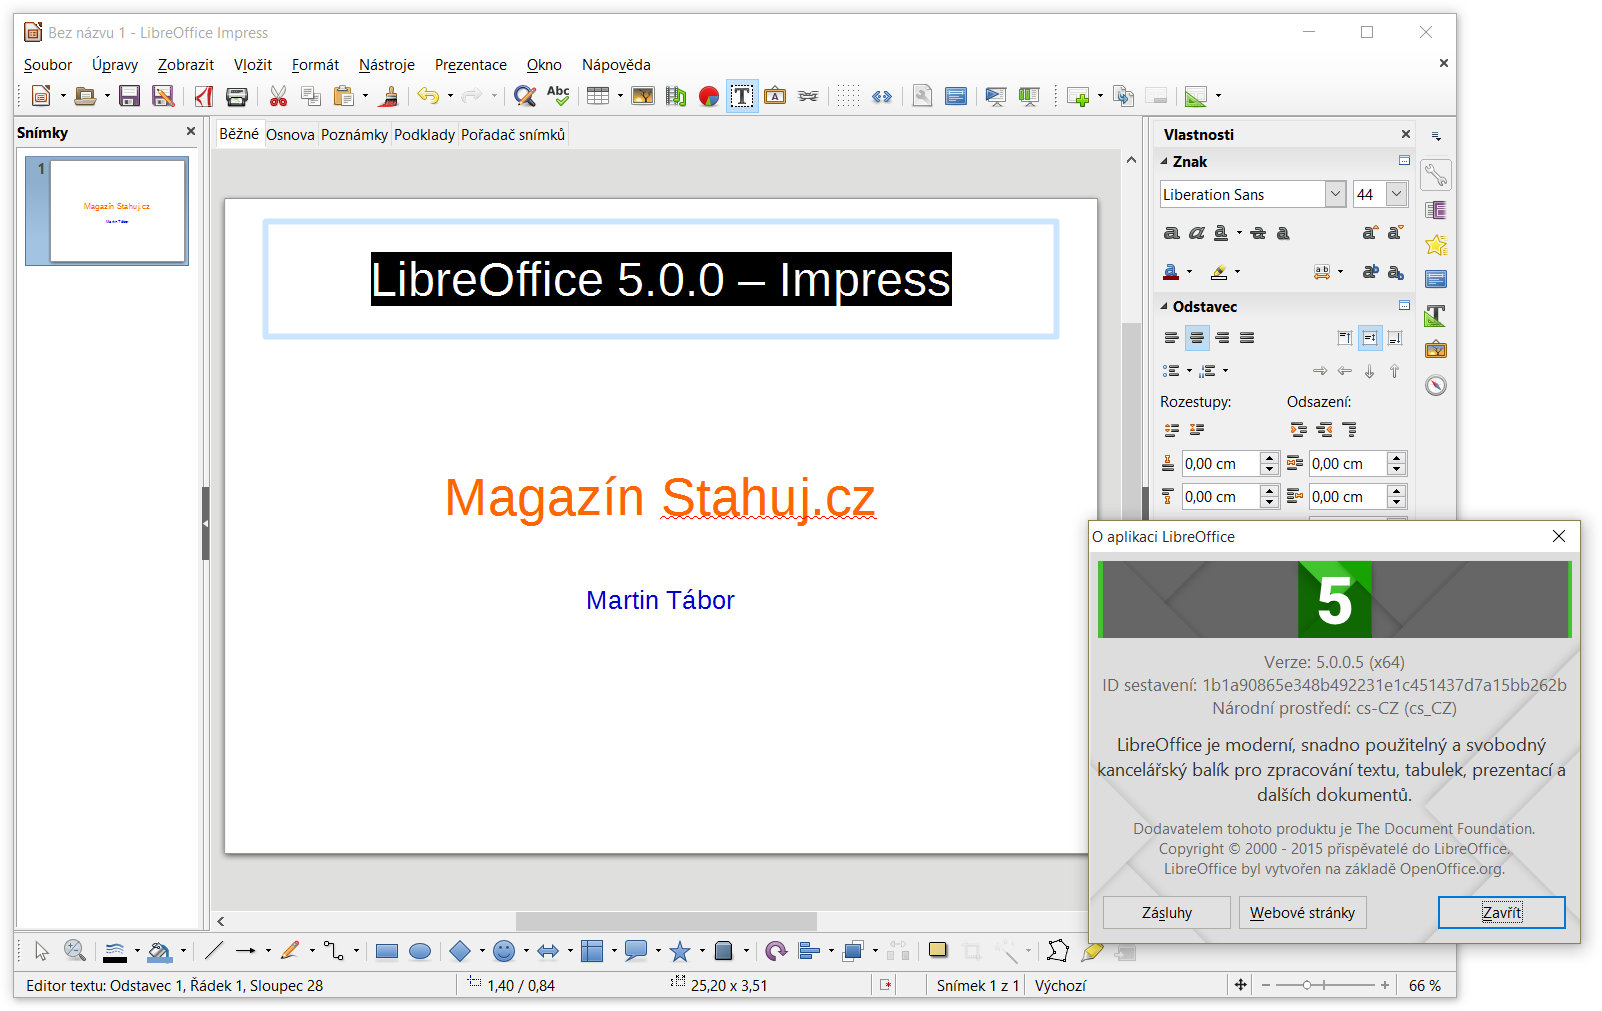Open highlighting color dropdown arrow
Screen dimensions: 1602x1011
(1237, 272)
